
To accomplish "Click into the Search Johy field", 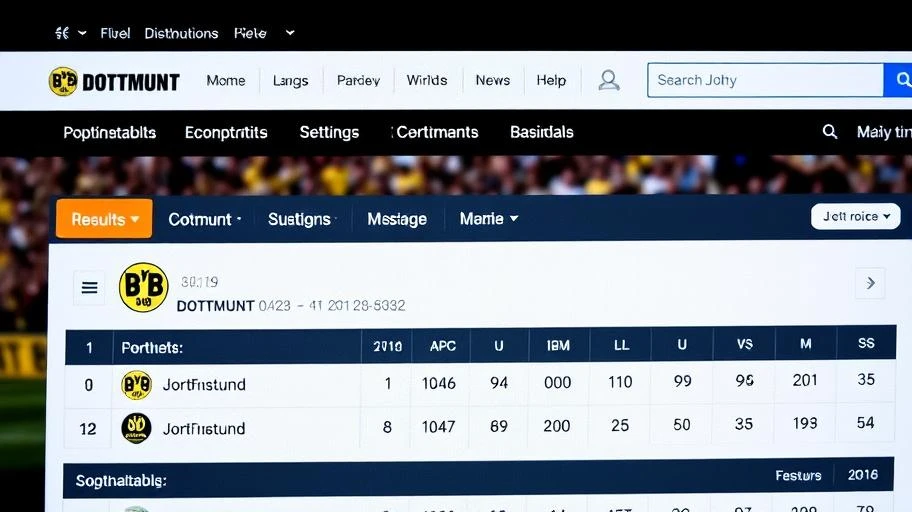I will click(x=764, y=81).
